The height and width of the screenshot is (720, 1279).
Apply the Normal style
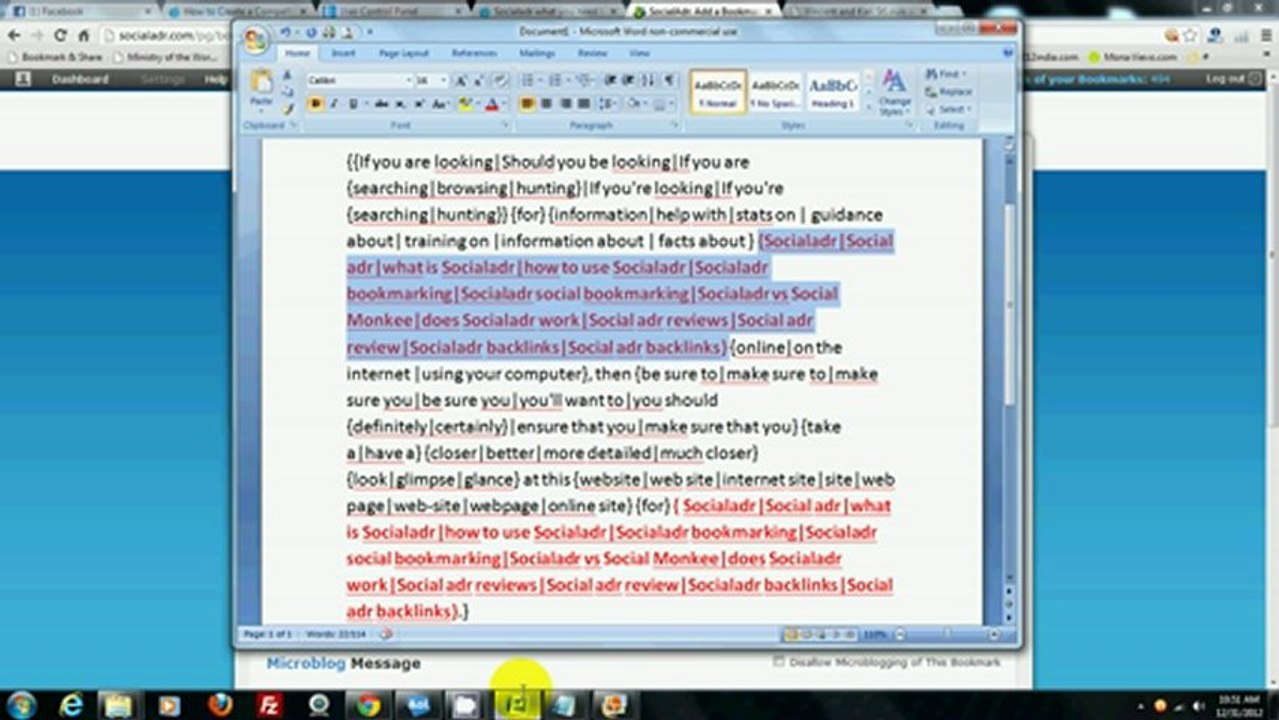tap(718, 92)
